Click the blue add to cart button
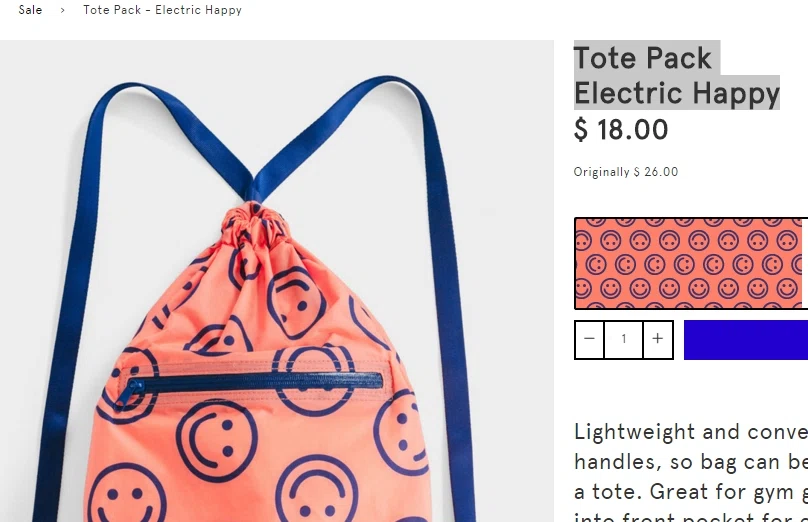Viewport: 808px width, 522px height. [x=746, y=340]
